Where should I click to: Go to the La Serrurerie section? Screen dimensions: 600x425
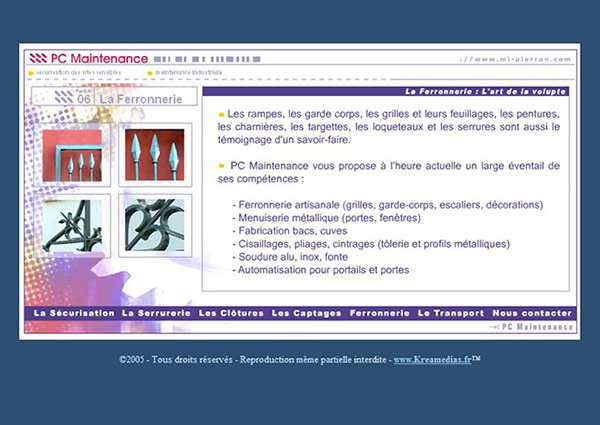(156, 313)
